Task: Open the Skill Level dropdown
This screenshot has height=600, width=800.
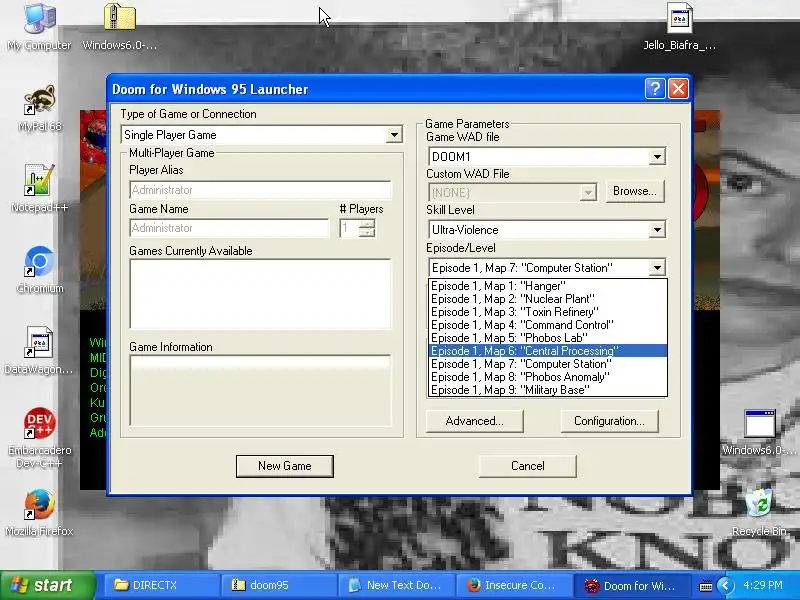Action: click(x=657, y=230)
